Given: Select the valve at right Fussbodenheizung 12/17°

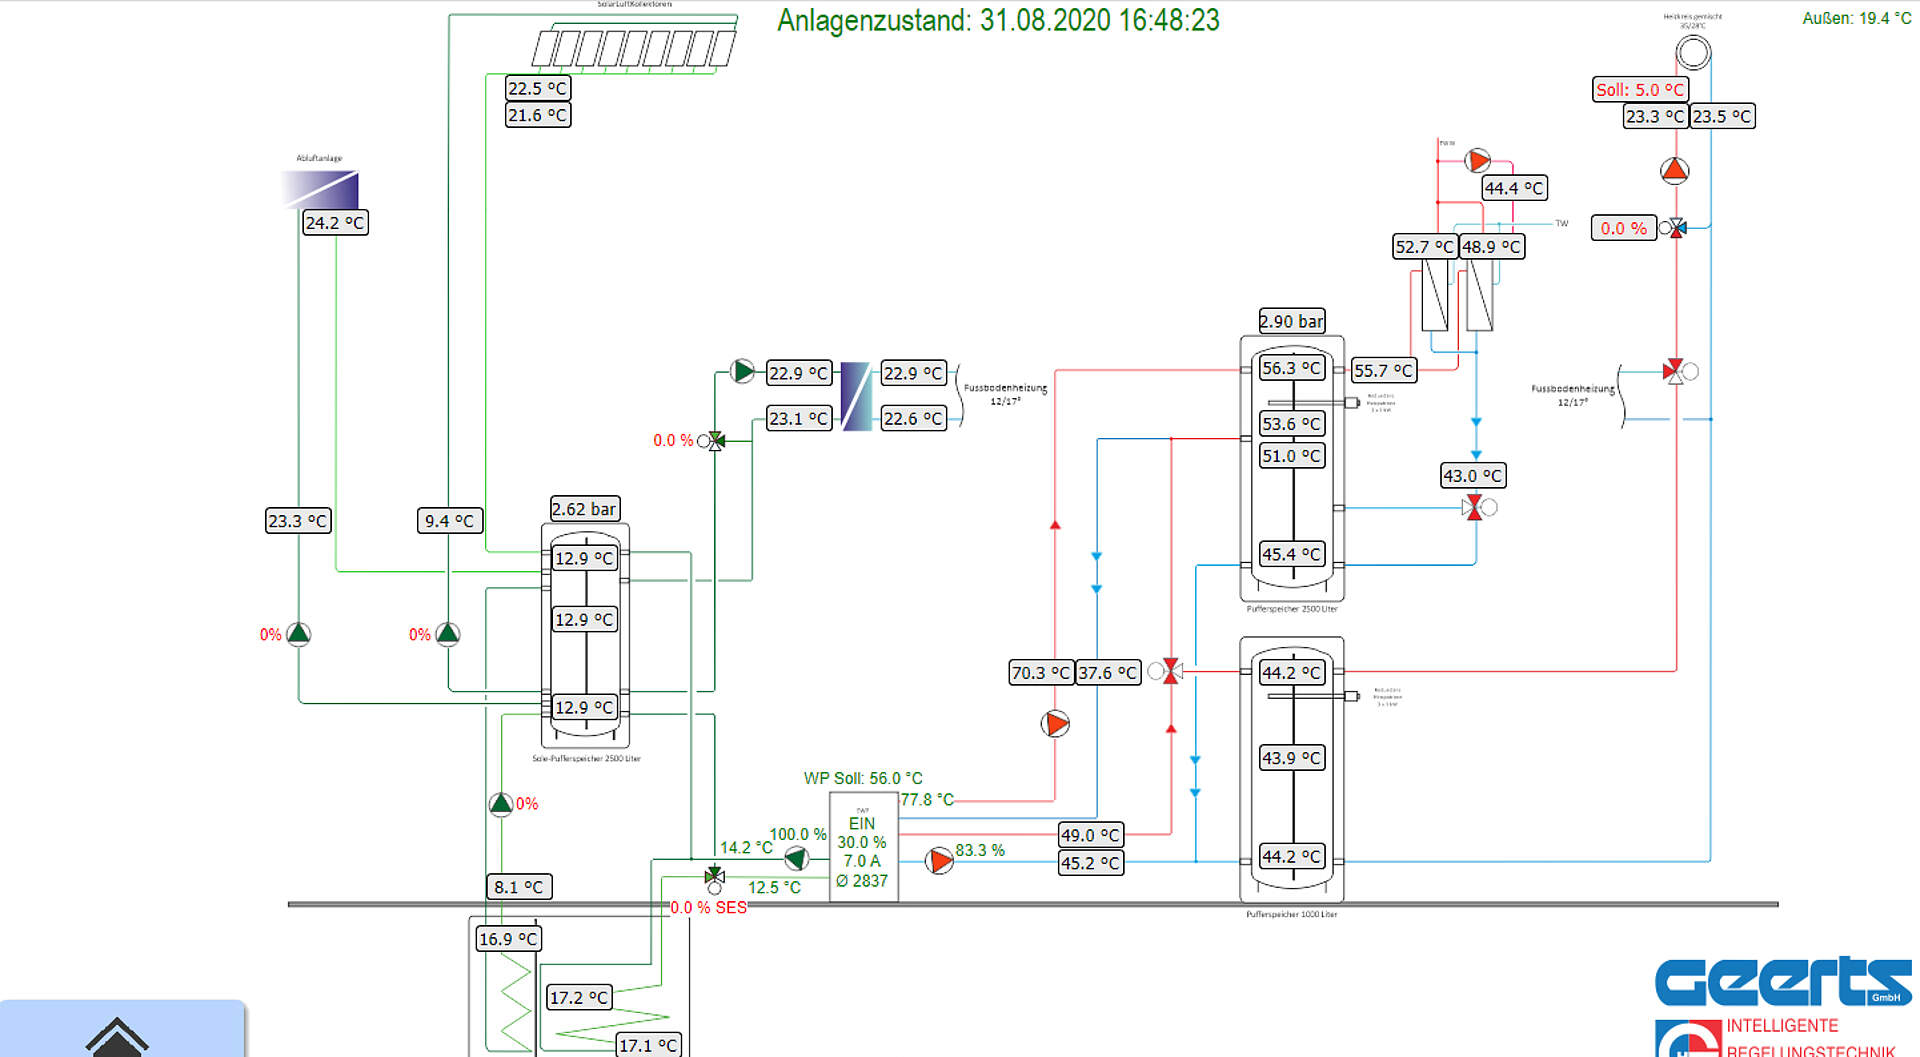Looking at the screenshot, I should [1680, 371].
